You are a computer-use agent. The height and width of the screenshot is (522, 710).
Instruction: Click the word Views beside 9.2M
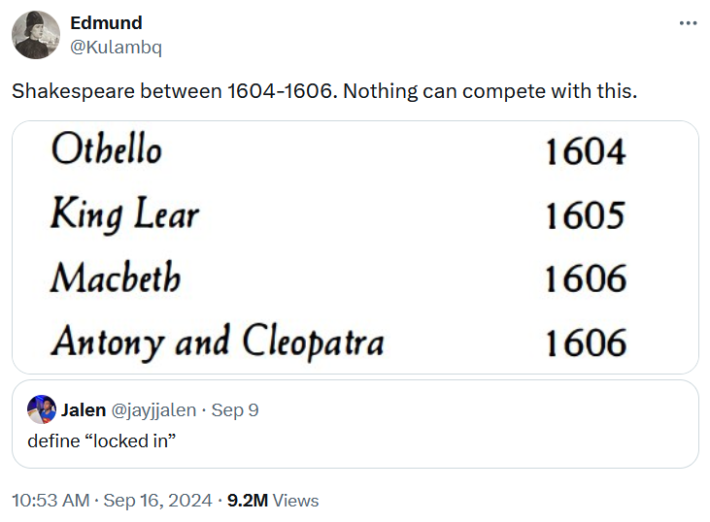(296, 500)
